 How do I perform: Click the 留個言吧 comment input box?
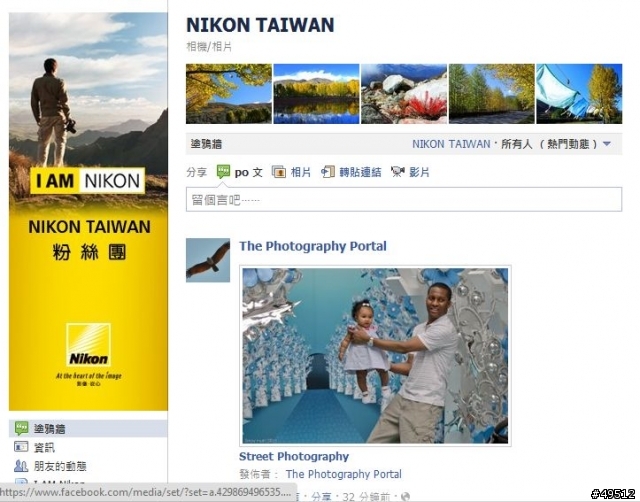pyautogui.click(x=404, y=200)
